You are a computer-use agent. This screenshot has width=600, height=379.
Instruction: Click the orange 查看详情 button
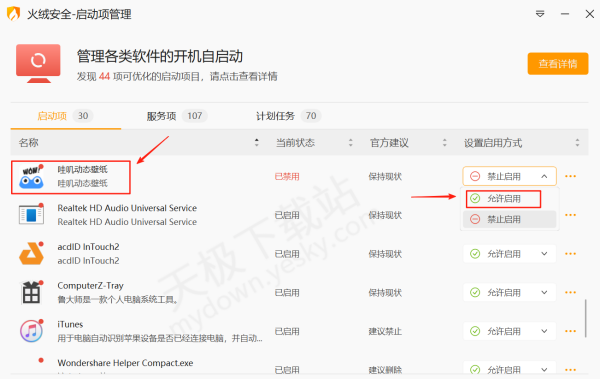coord(558,64)
